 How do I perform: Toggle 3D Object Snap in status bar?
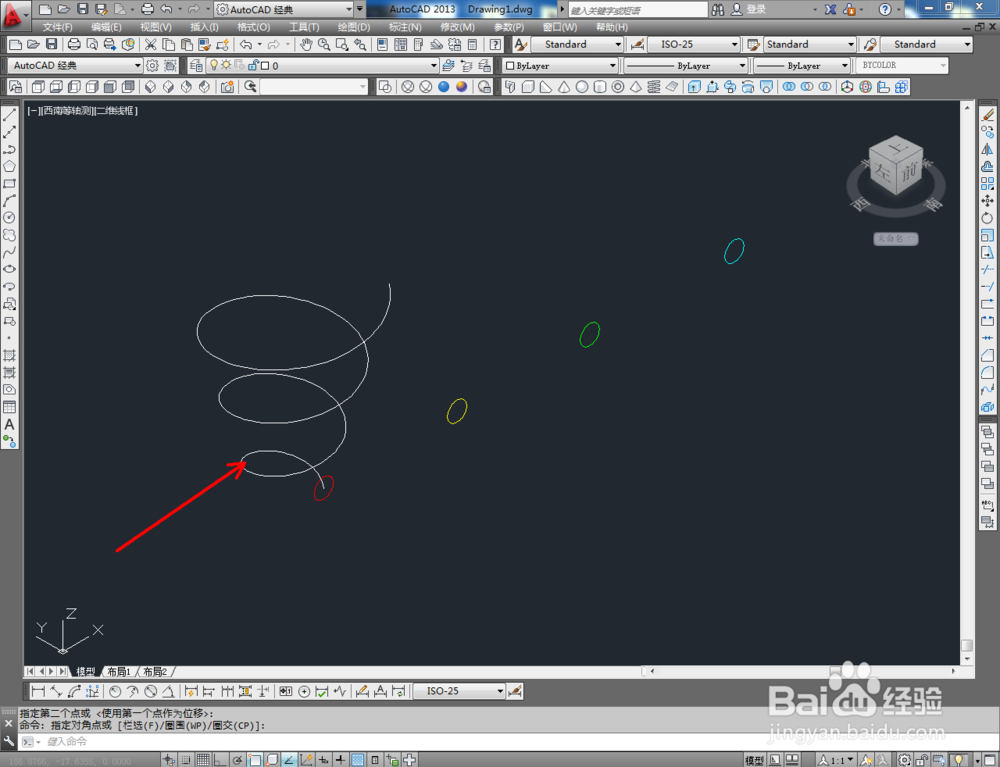click(272, 760)
